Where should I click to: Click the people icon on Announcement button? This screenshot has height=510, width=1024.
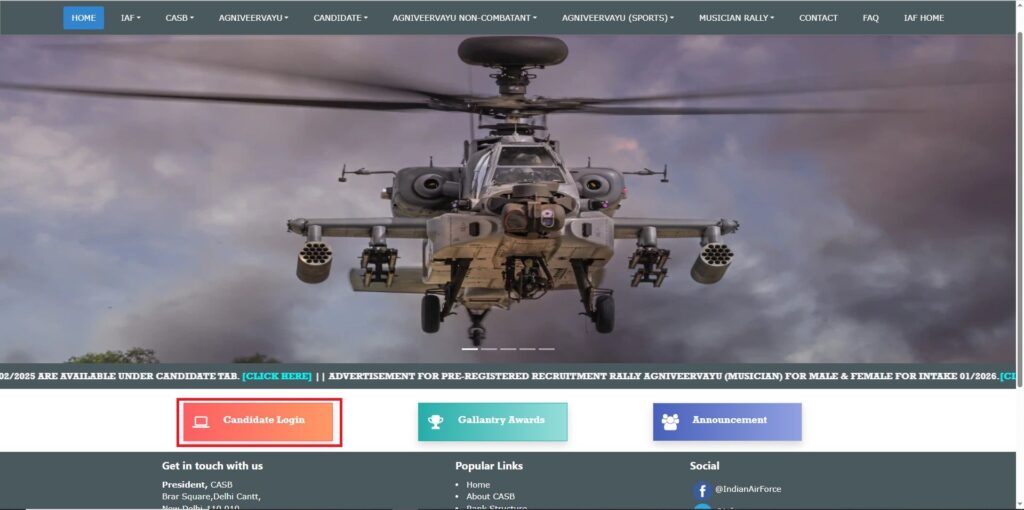[670, 421]
